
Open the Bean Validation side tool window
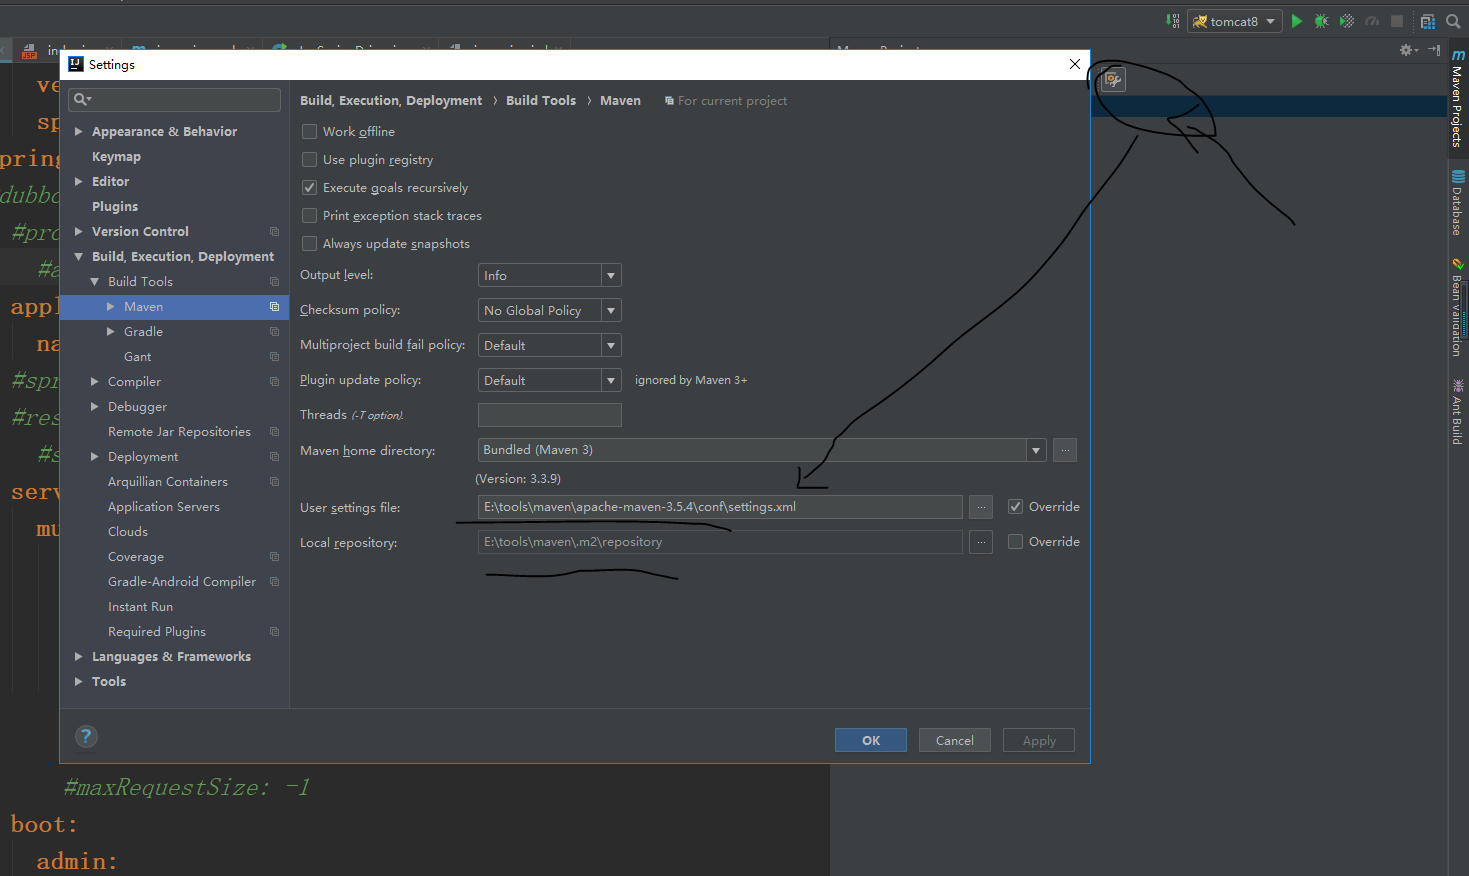coord(1458,307)
